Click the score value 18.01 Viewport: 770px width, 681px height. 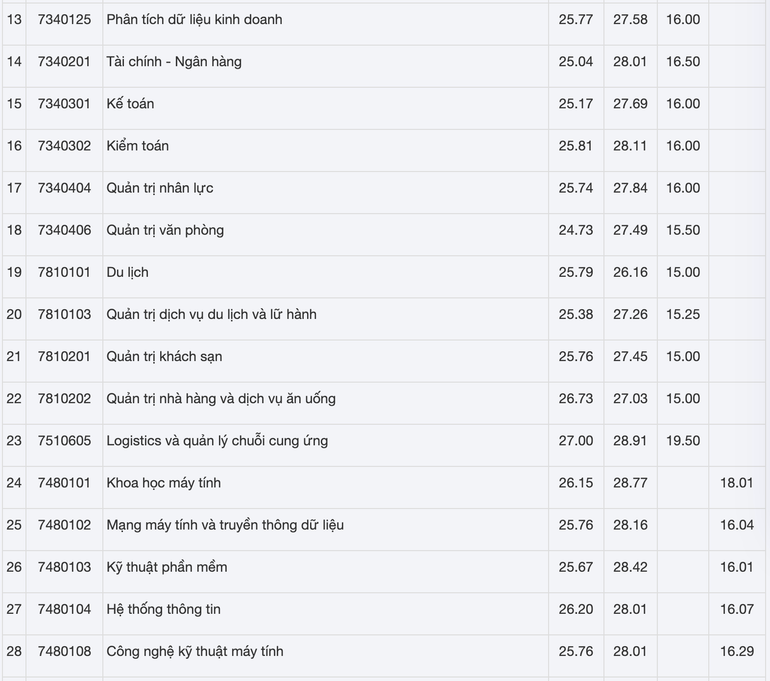(737, 483)
